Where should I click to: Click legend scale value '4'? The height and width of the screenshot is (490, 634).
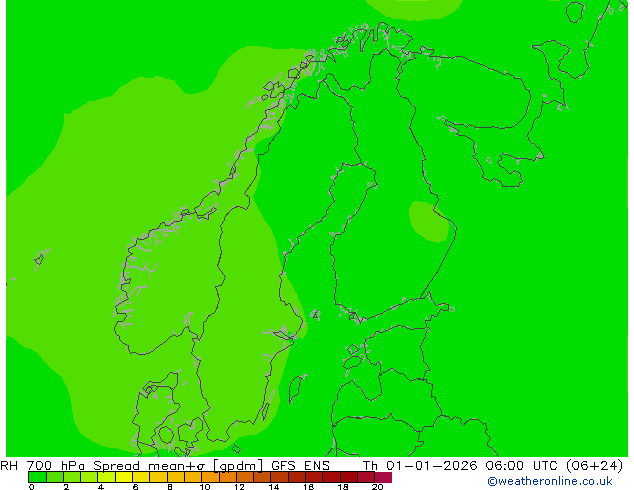pyautogui.click(x=101, y=487)
